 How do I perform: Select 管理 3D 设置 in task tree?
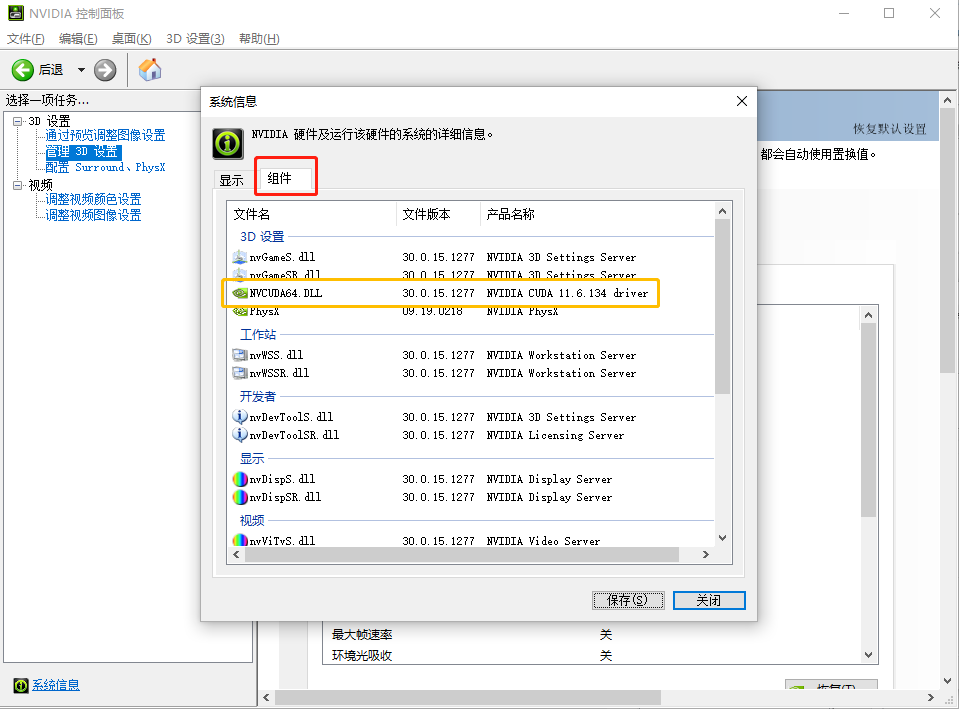tap(82, 151)
